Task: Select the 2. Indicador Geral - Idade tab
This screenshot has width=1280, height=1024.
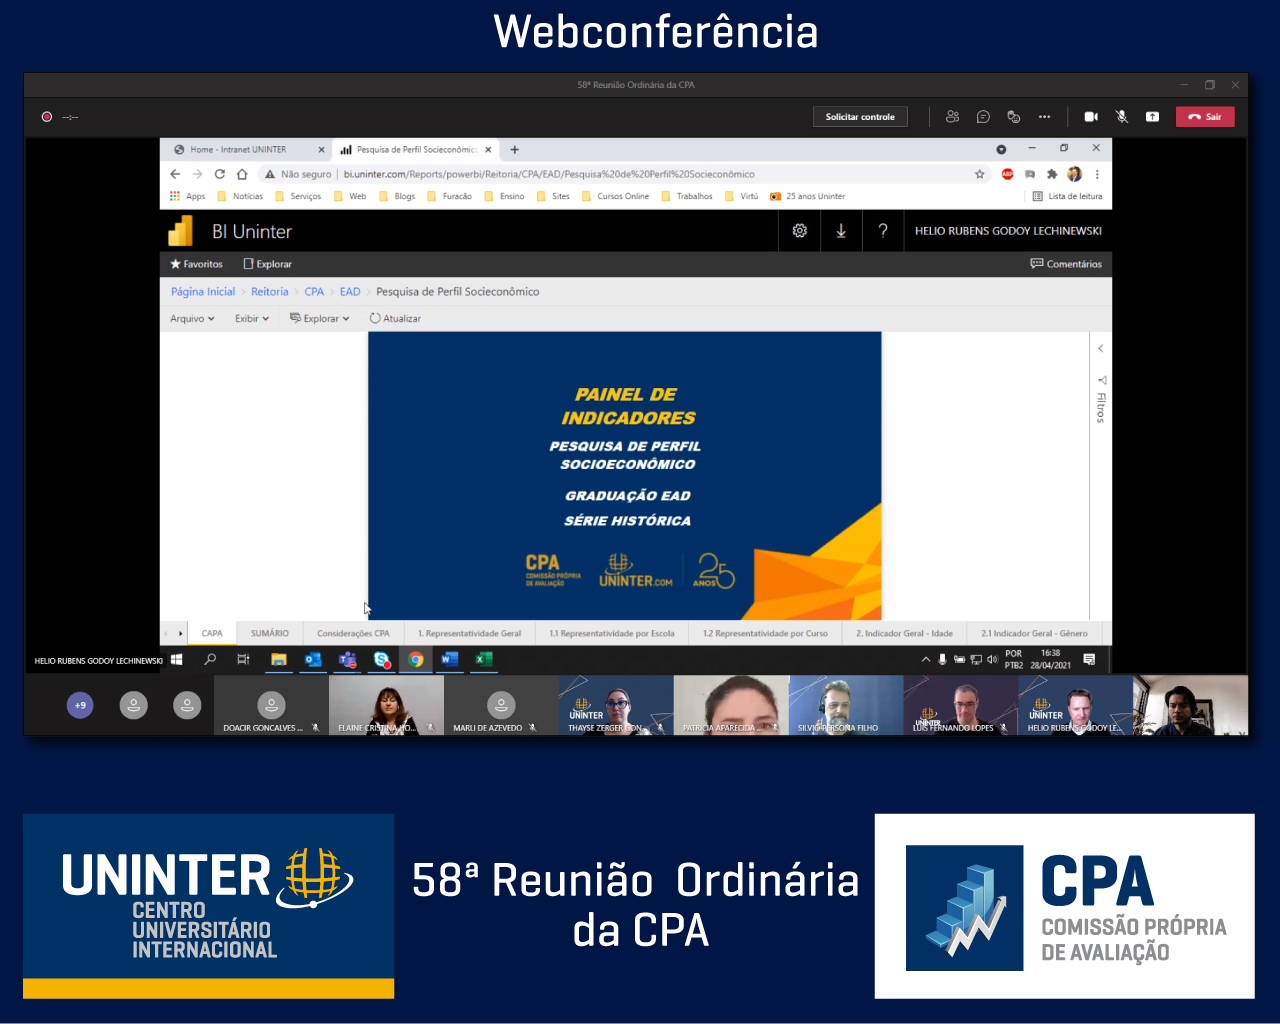Action: pyautogui.click(x=904, y=634)
